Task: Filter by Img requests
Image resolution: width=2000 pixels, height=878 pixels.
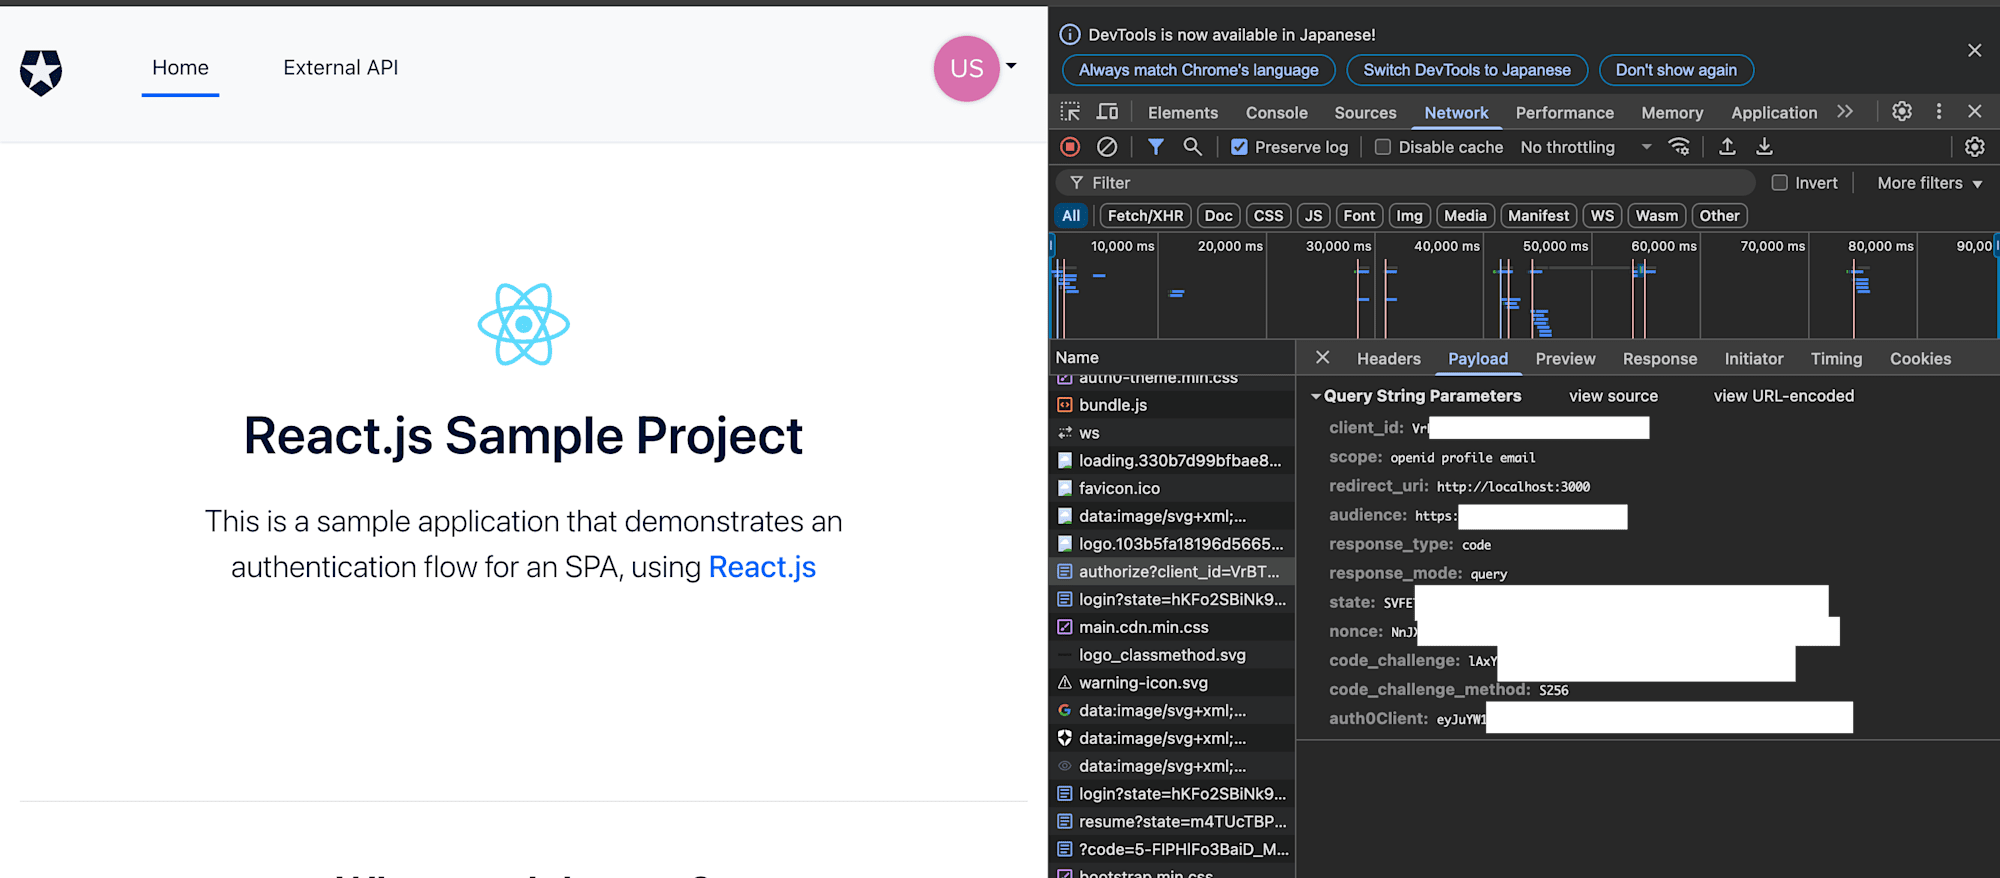Action: pos(1409,216)
